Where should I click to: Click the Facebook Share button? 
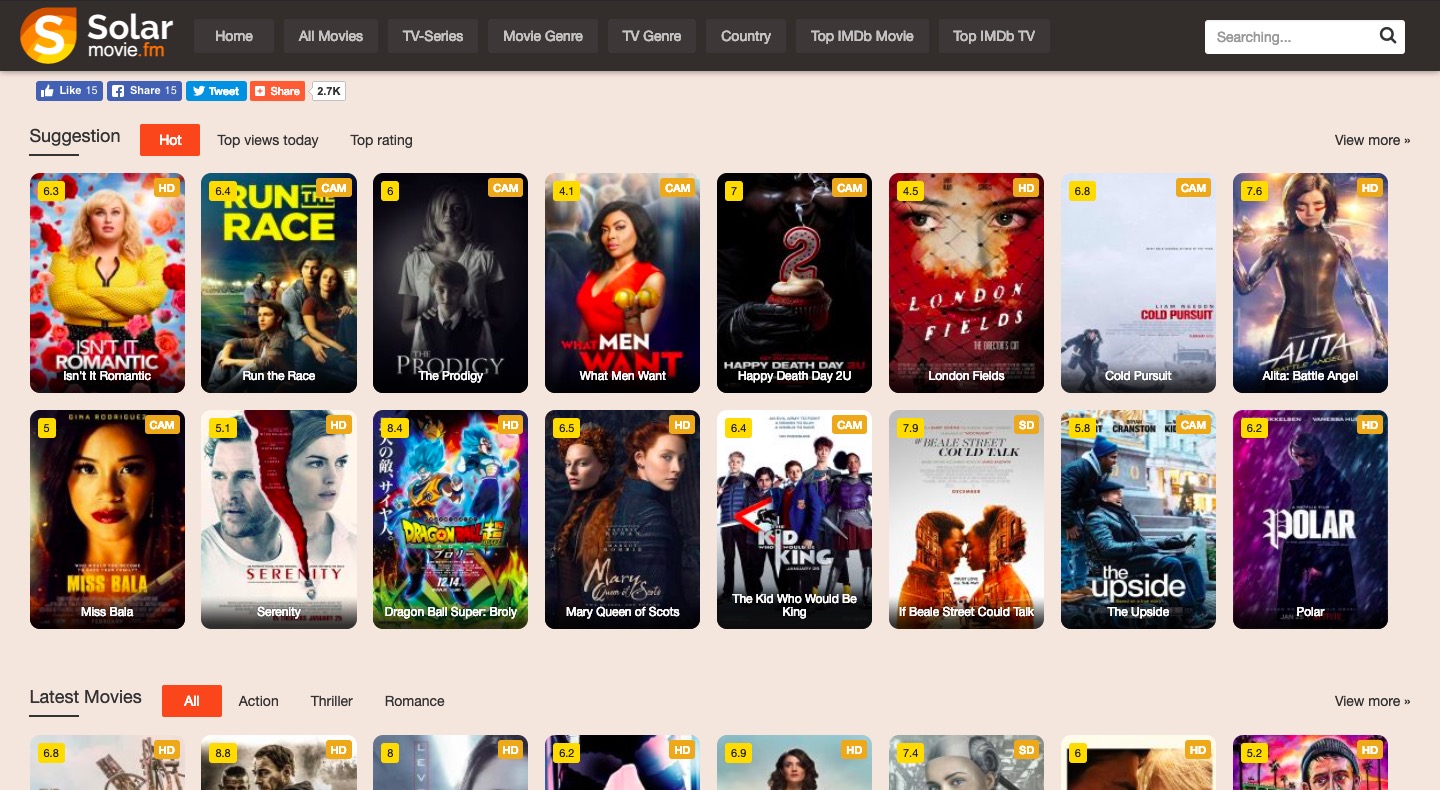(144, 91)
